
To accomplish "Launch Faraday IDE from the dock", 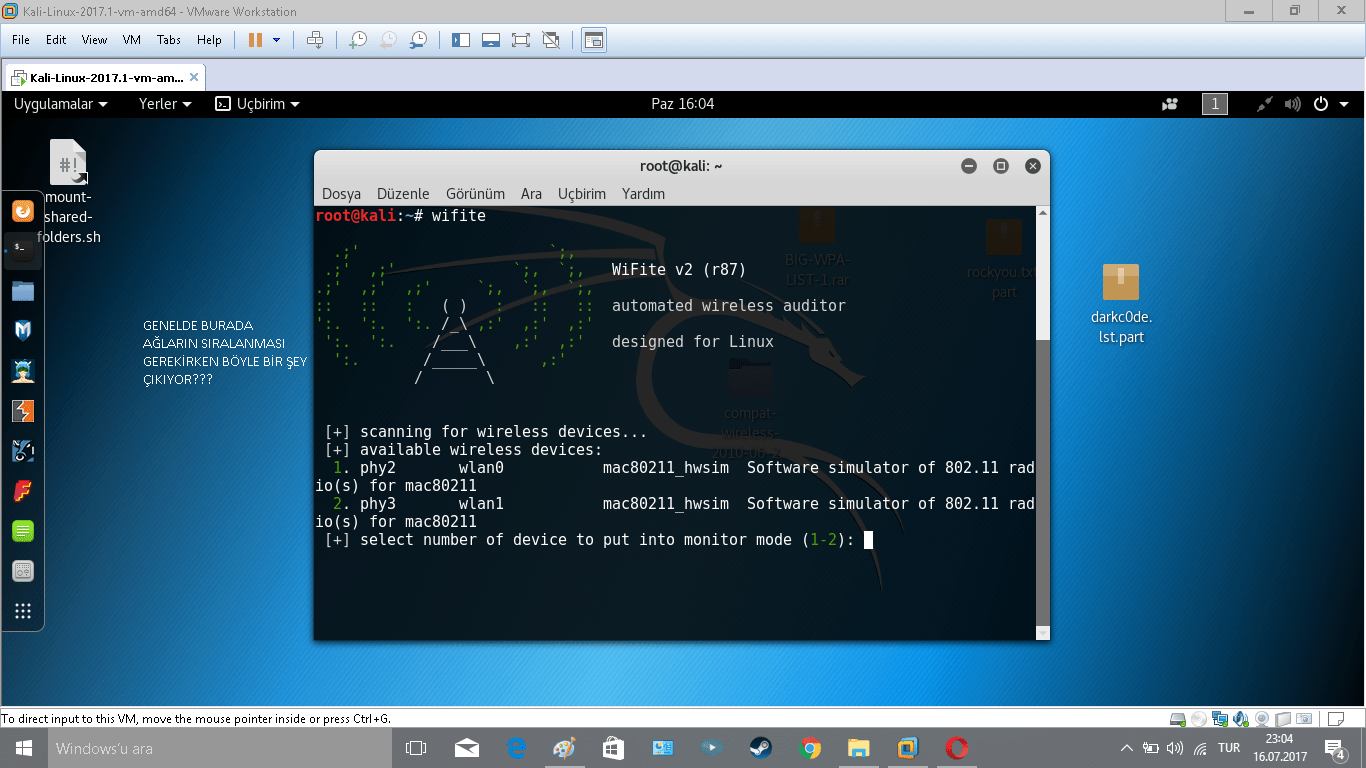I will coord(23,491).
